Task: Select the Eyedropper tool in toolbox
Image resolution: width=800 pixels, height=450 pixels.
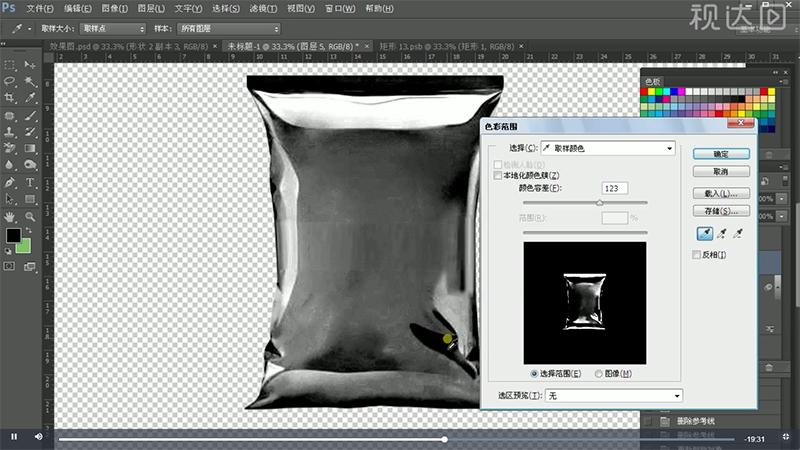Action: point(30,97)
